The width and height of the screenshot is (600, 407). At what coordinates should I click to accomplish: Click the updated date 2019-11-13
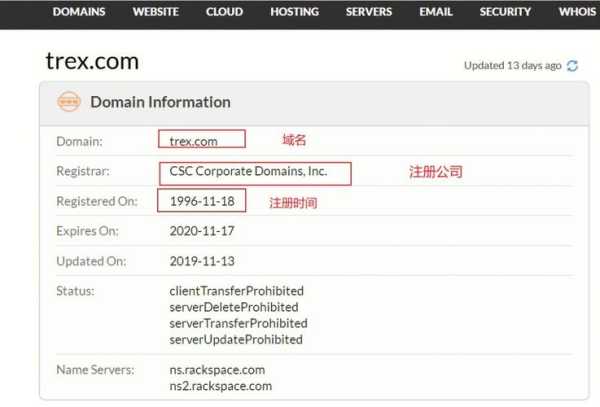[x=202, y=261]
